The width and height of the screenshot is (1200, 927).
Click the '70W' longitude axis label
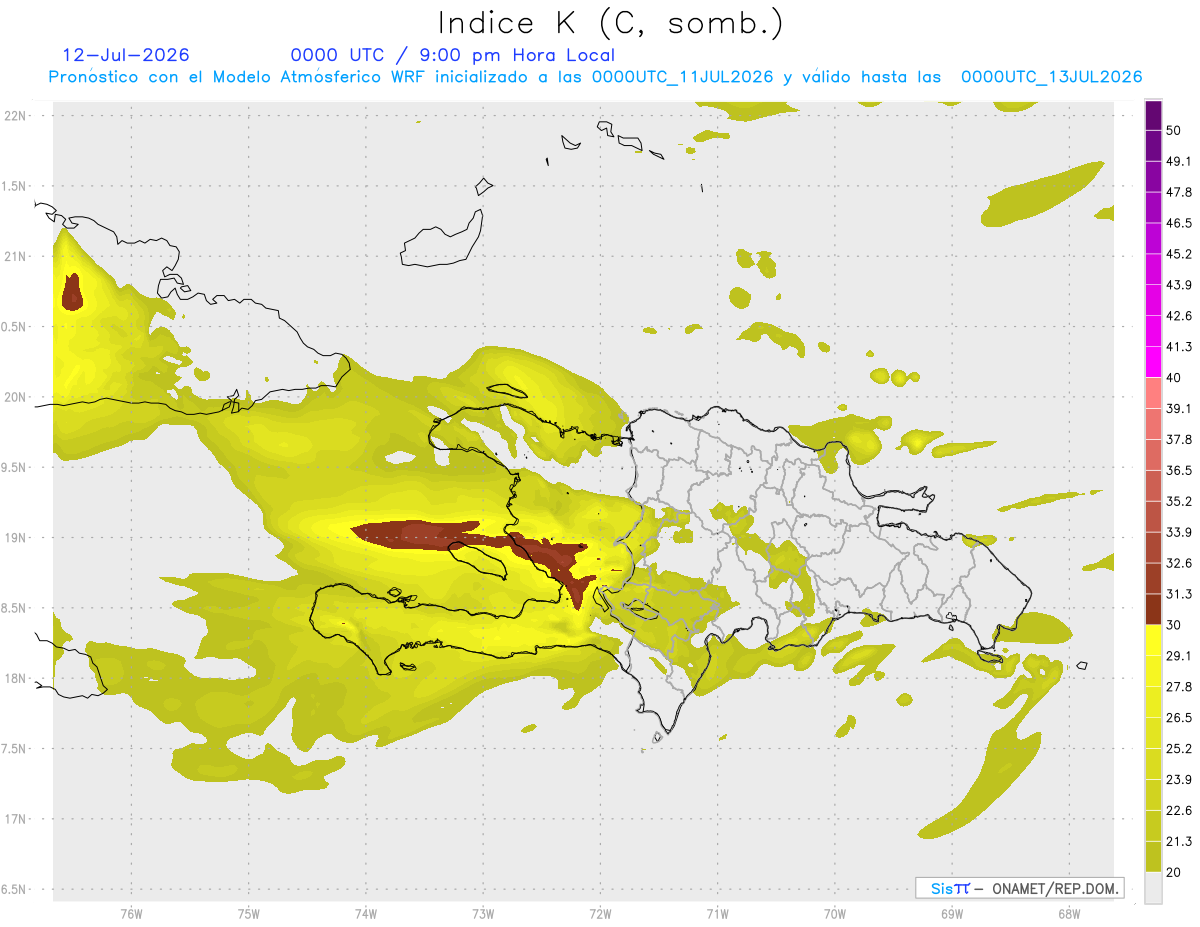(835, 913)
